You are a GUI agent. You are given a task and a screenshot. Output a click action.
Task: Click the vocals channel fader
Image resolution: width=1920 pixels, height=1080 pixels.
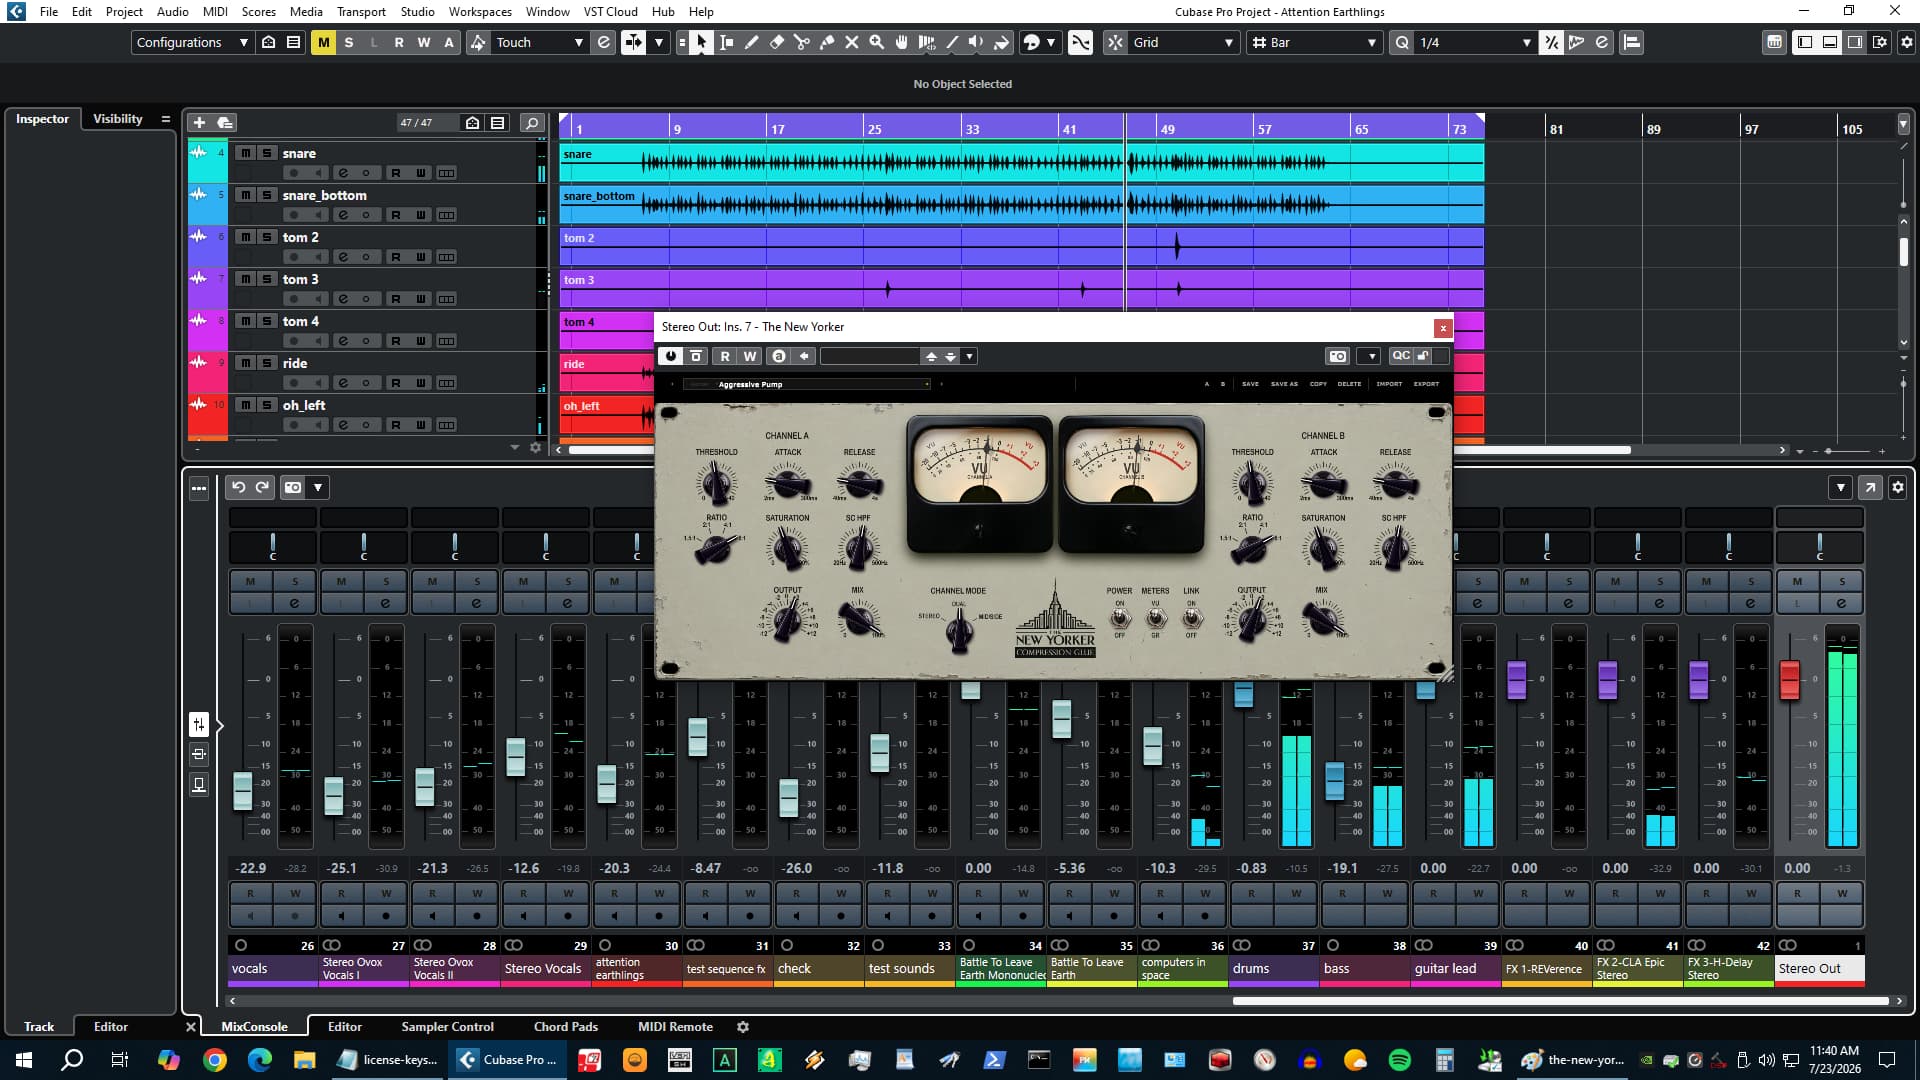(243, 791)
